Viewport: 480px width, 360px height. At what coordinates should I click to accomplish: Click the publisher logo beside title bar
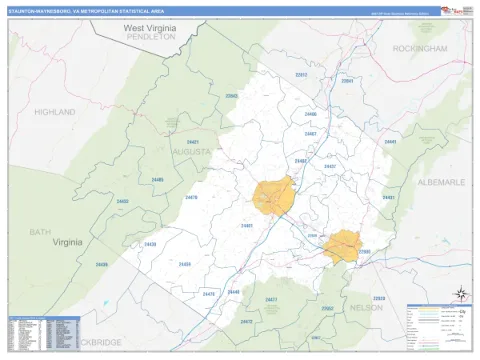(x=457, y=11)
